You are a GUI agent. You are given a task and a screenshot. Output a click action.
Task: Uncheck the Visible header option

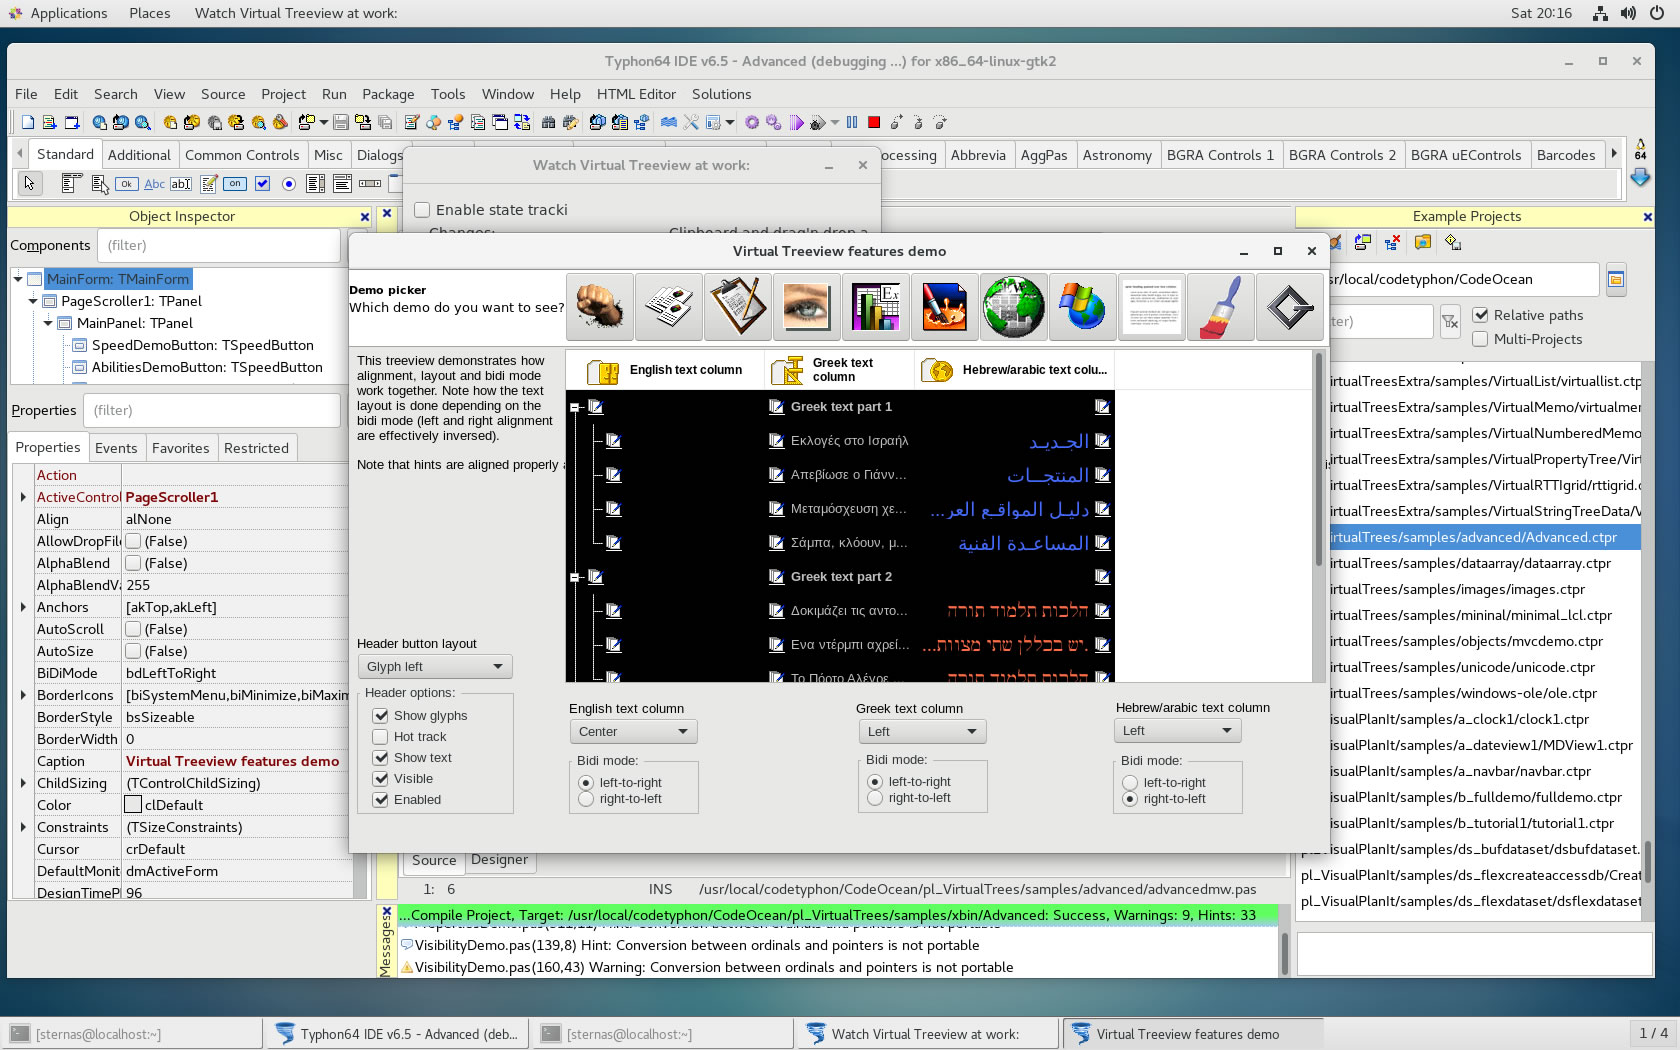[x=381, y=779]
